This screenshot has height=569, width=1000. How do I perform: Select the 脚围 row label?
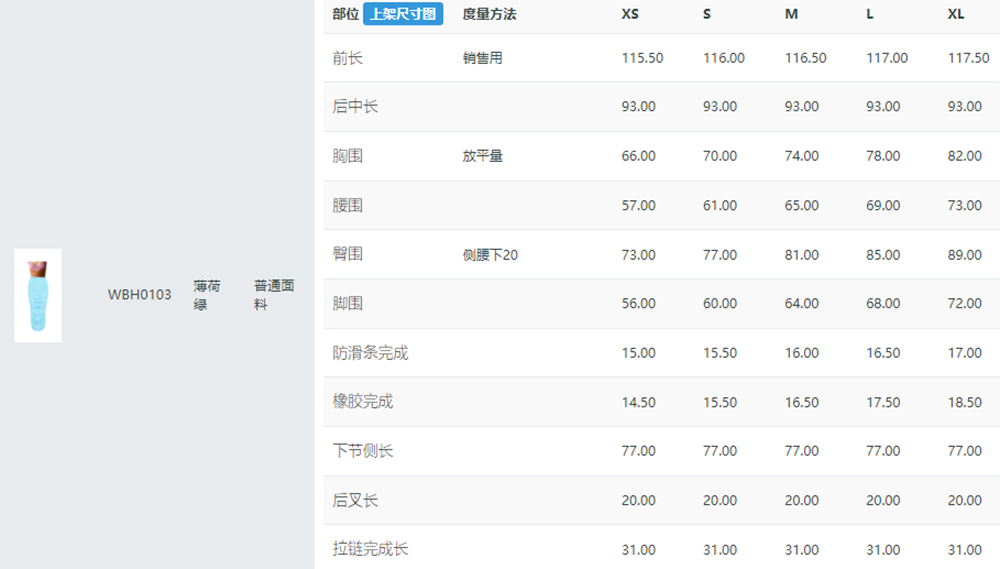[x=348, y=304]
